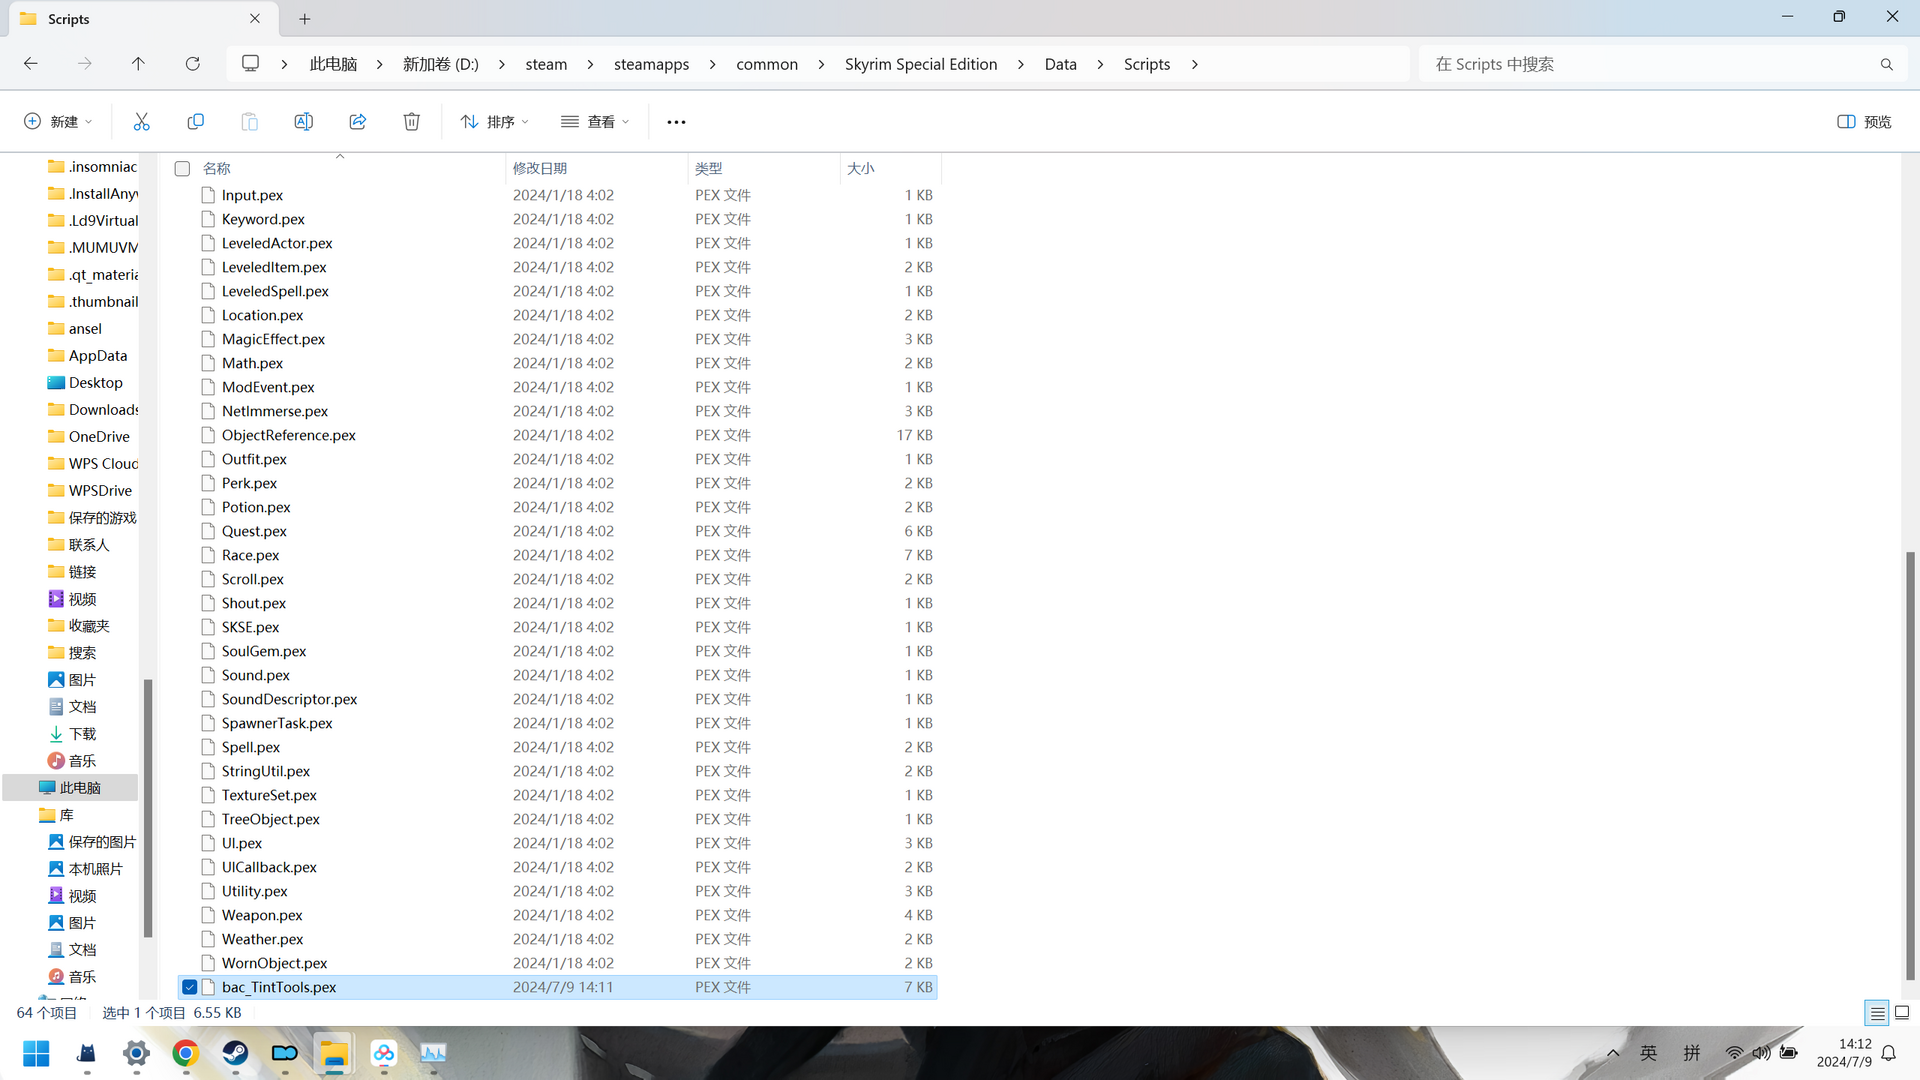Open Steam from the taskbar
Image resolution: width=1920 pixels, height=1080 pixels.
(x=235, y=1053)
